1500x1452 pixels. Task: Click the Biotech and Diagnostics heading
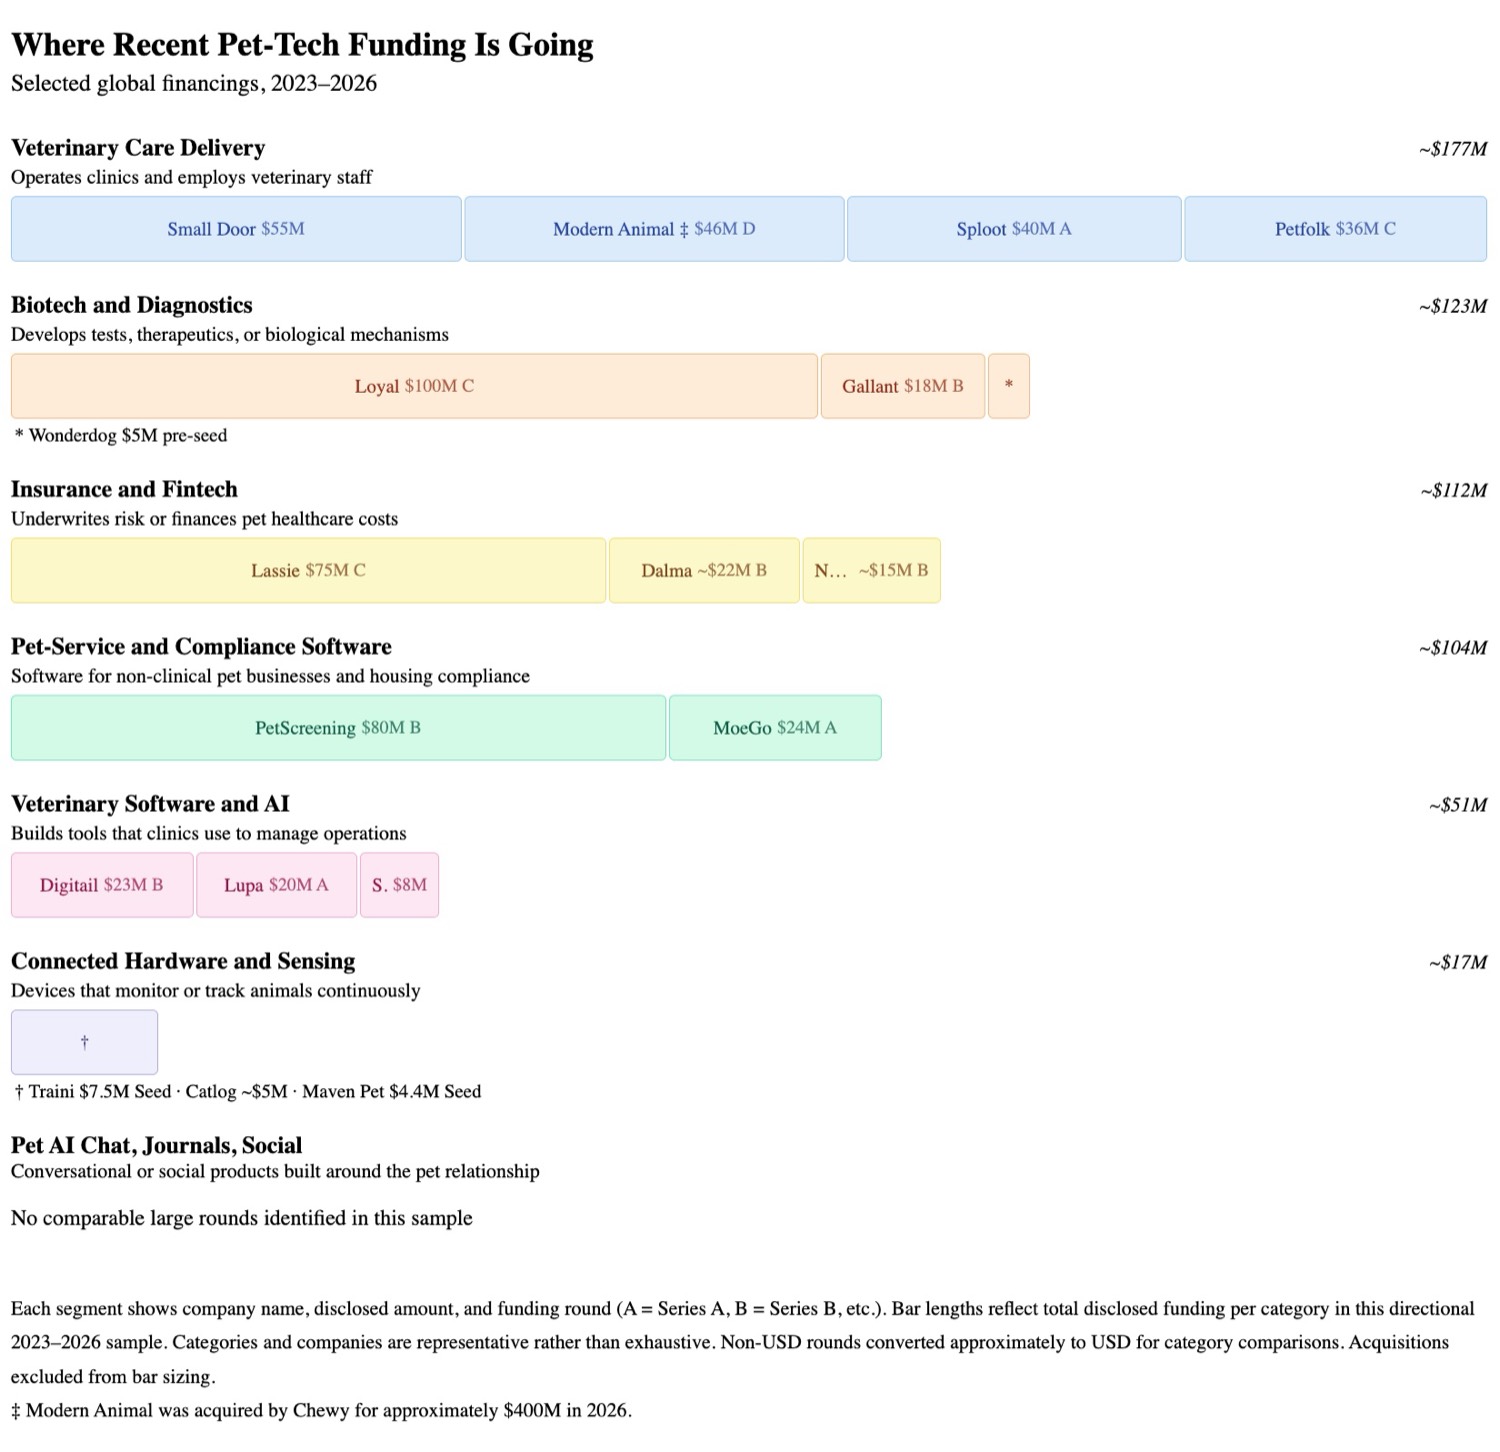point(132,305)
